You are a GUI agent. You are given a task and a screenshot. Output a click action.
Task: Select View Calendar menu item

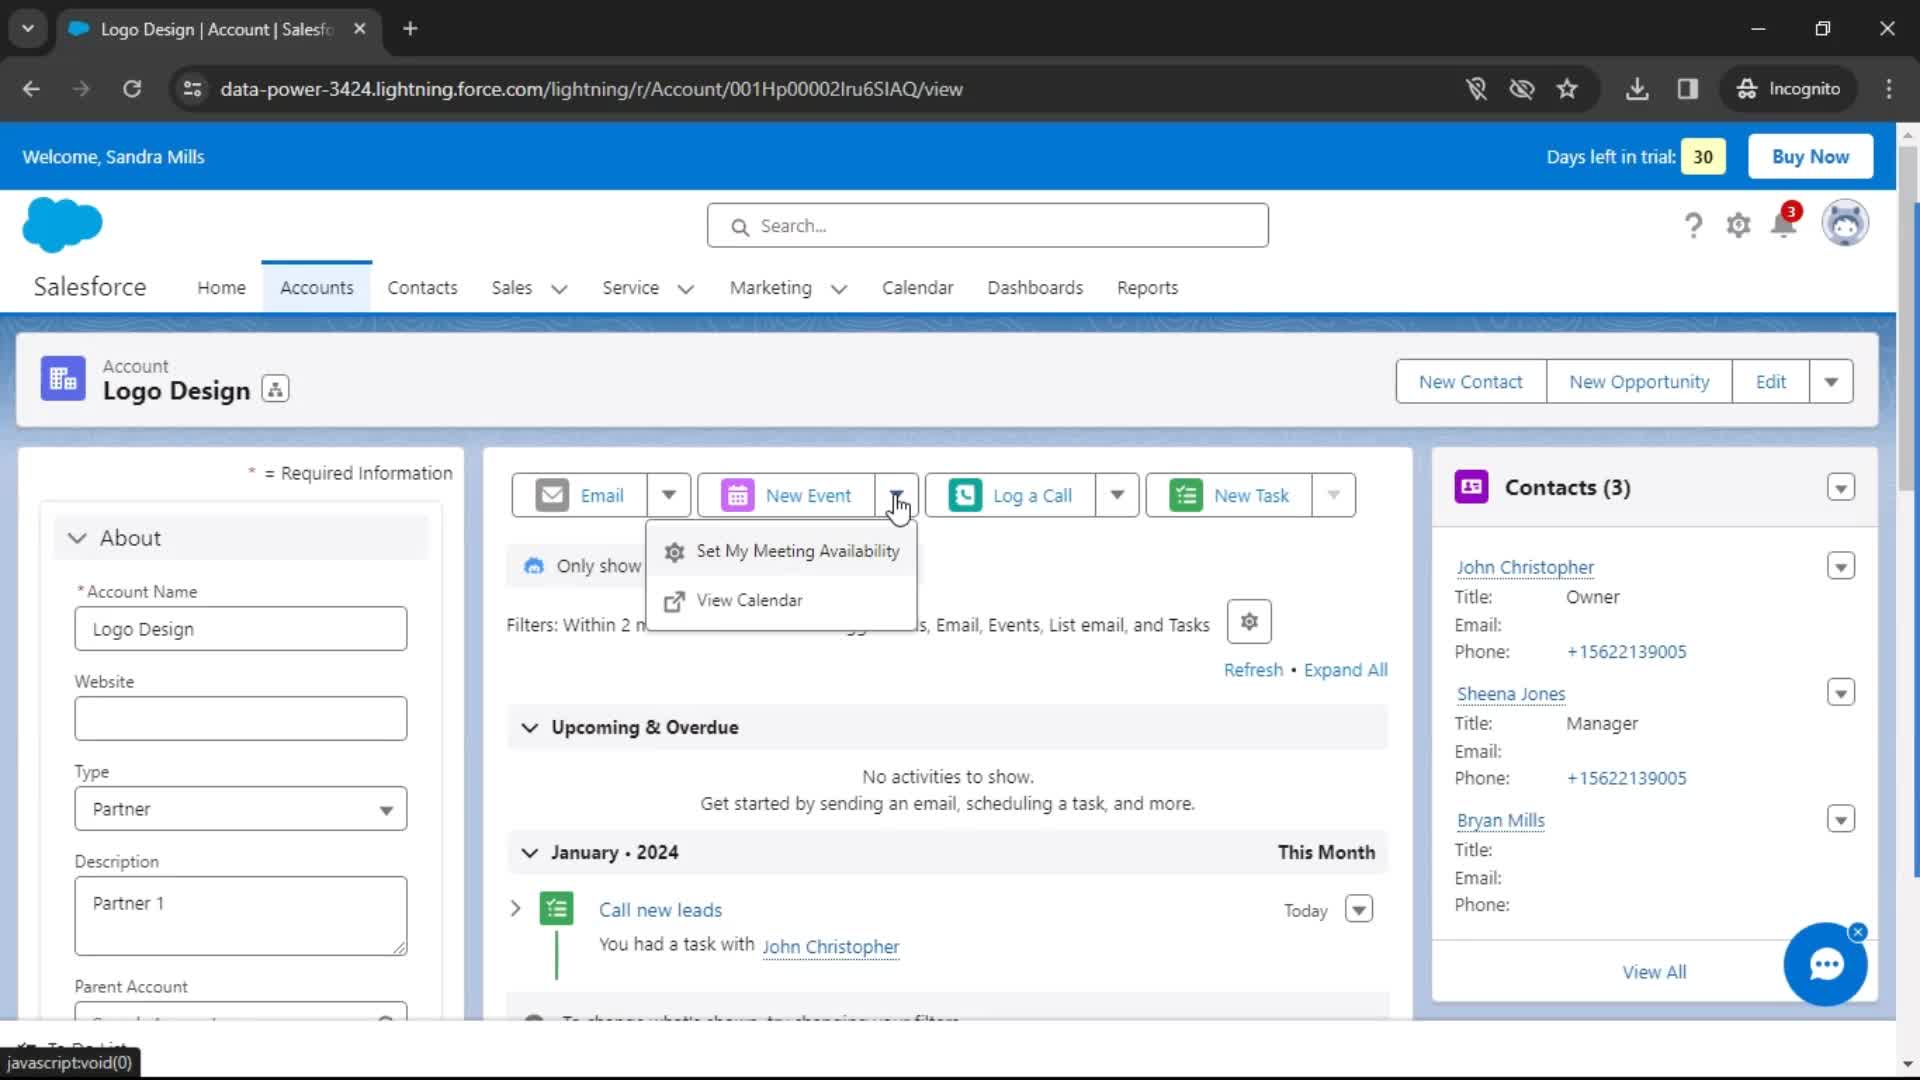point(782,600)
